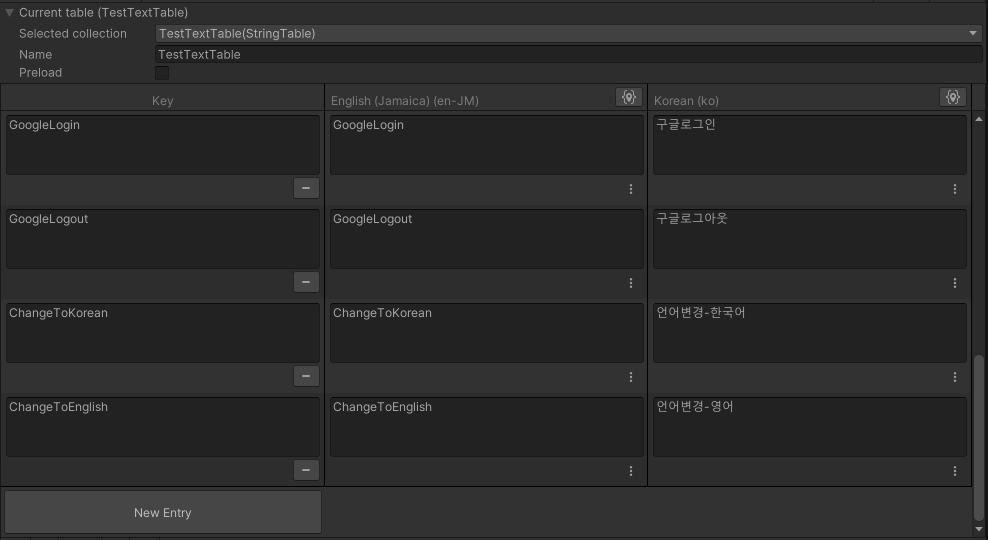Open options menu for English ChangeToKorean cell
Screen dimensions: 988x540
point(631,377)
